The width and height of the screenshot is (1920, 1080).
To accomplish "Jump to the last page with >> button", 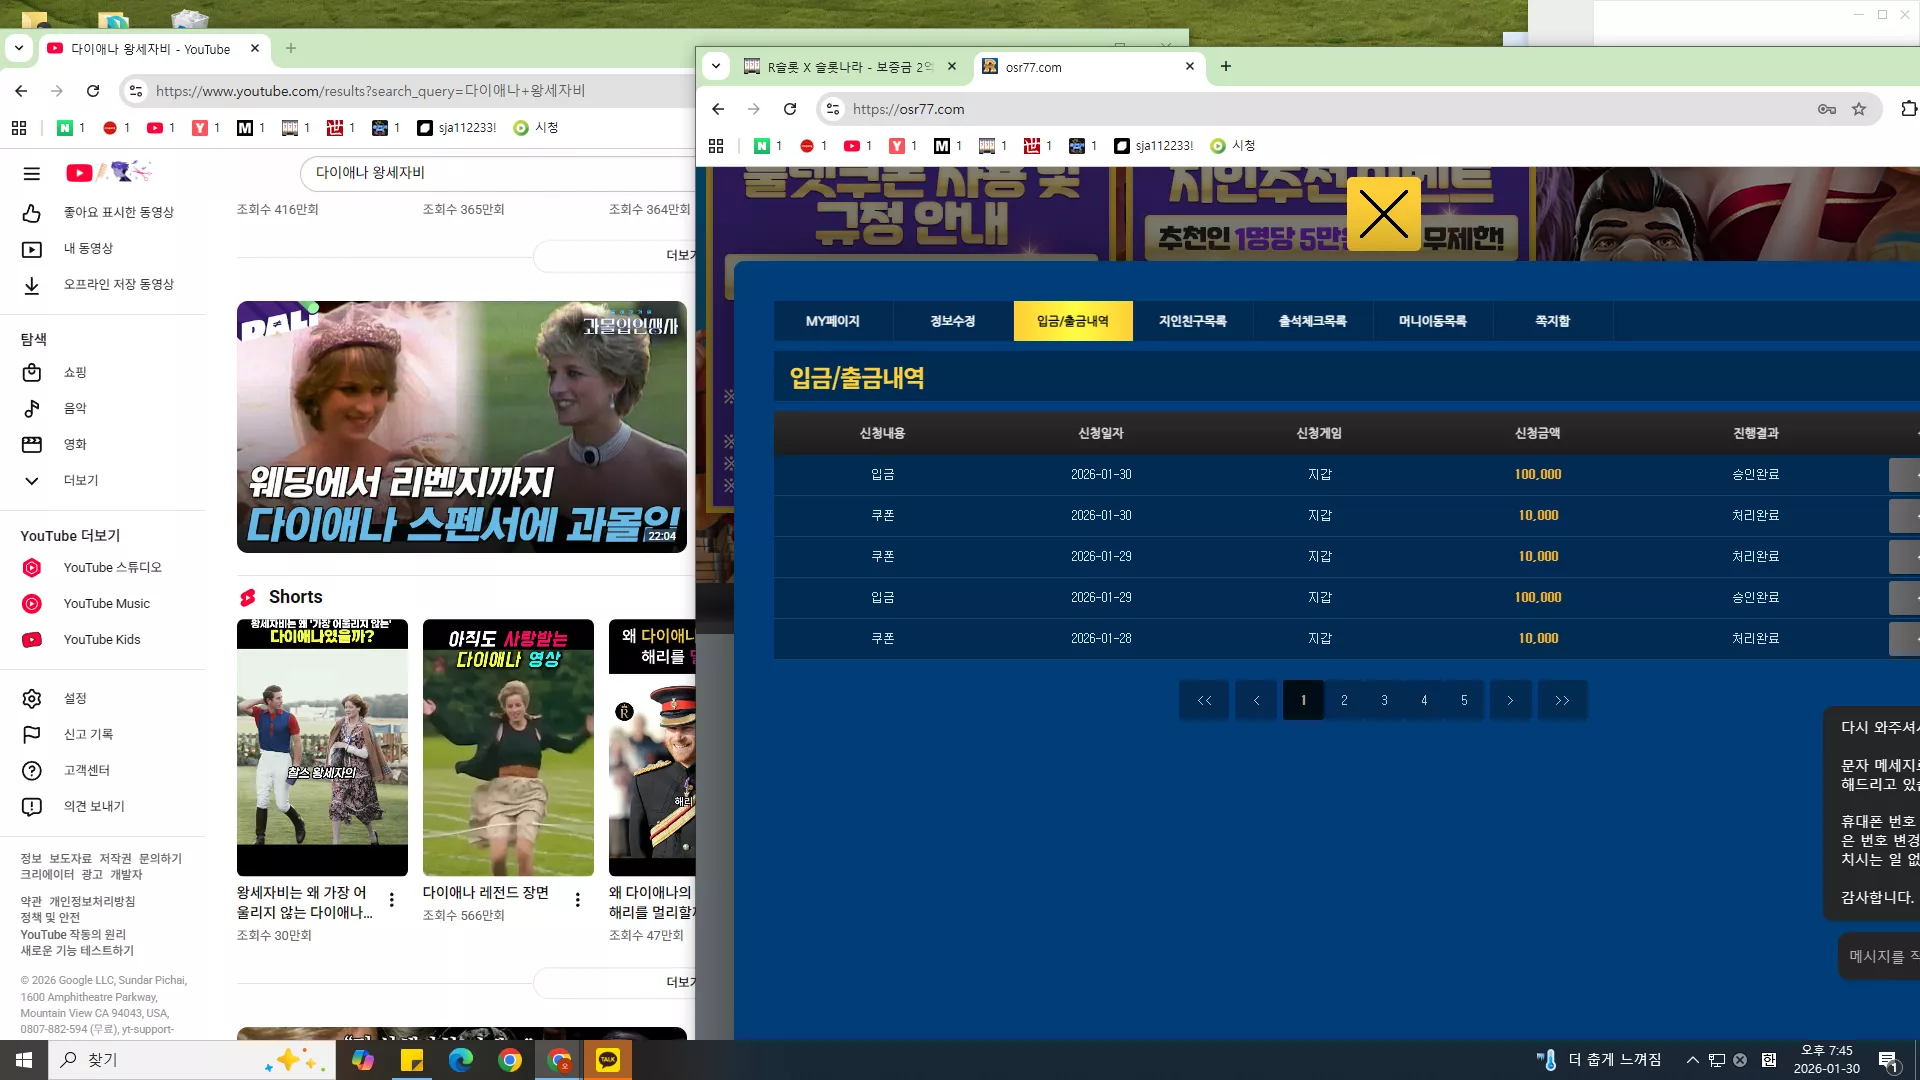I will (1562, 700).
